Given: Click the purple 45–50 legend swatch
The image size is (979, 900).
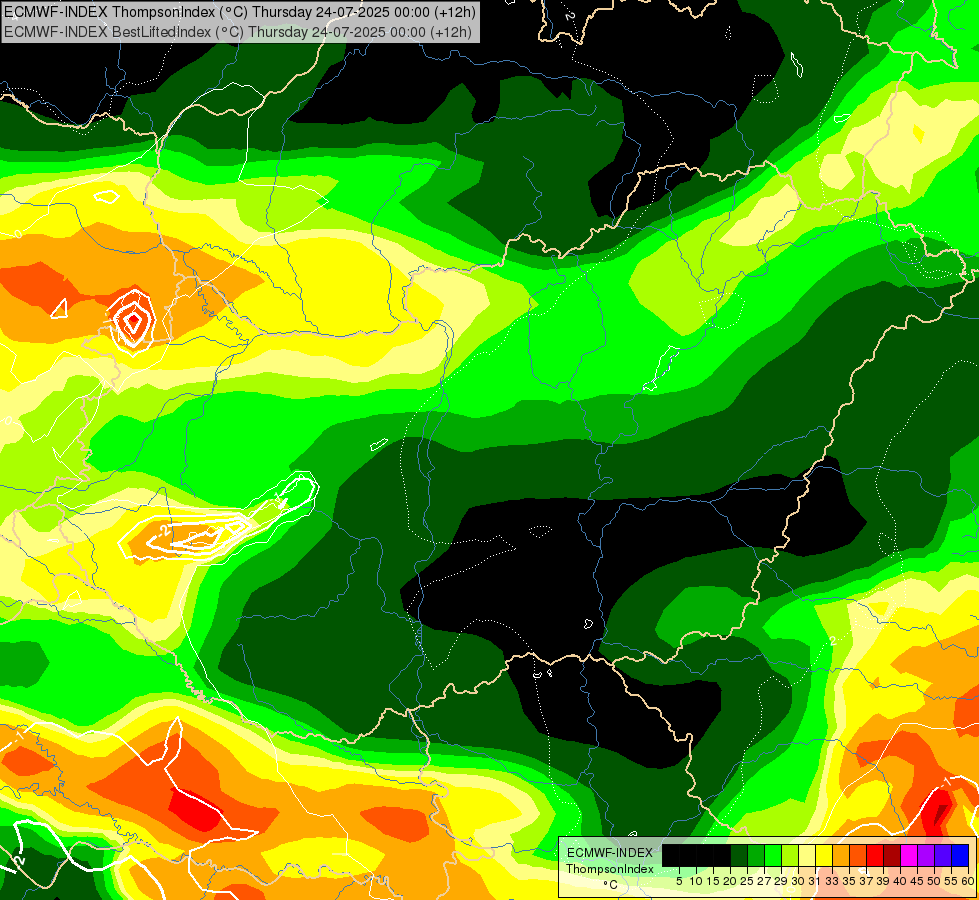Looking at the screenshot, I should tap(926, 856).
